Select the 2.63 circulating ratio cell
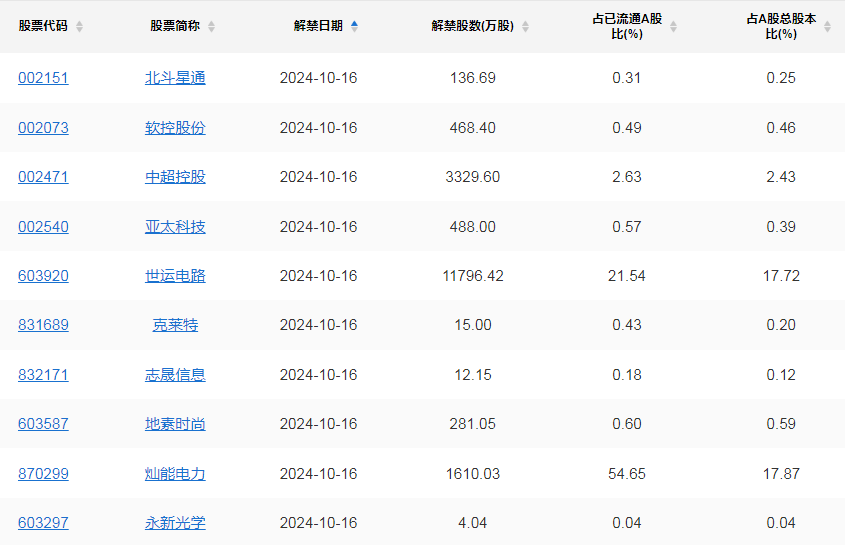845x545 pixels. [627, 177]
